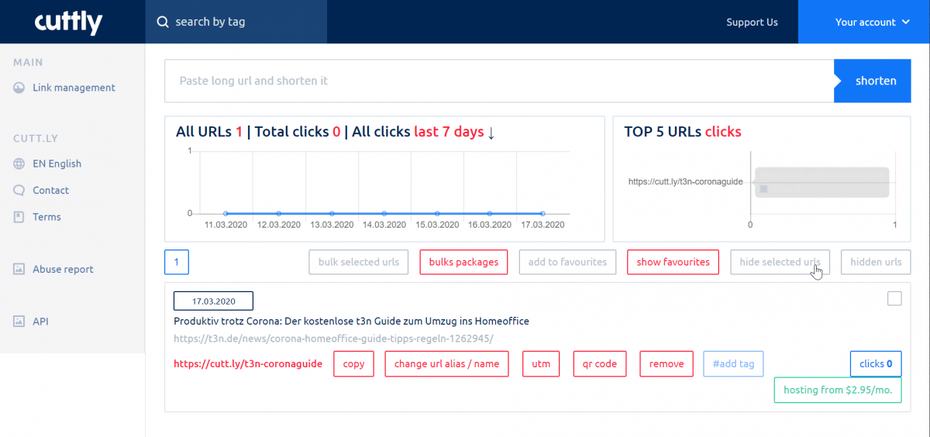Change the TOP 5 URLs clicks metric
This screenshot has width=930, height=437.
click(723, 132)
